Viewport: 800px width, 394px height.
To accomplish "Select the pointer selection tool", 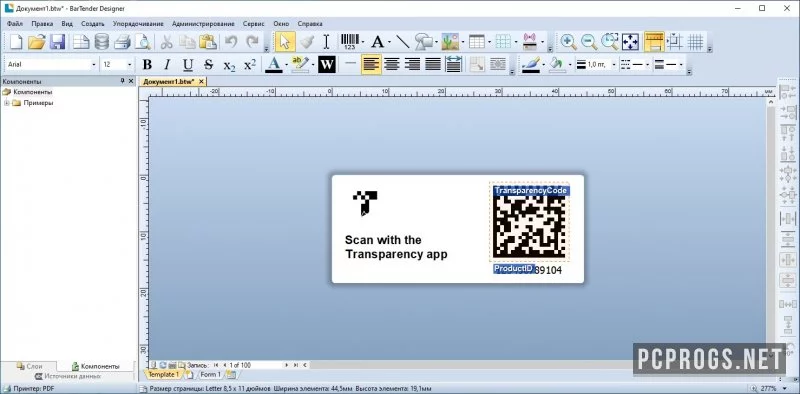I will coord(285,42).
